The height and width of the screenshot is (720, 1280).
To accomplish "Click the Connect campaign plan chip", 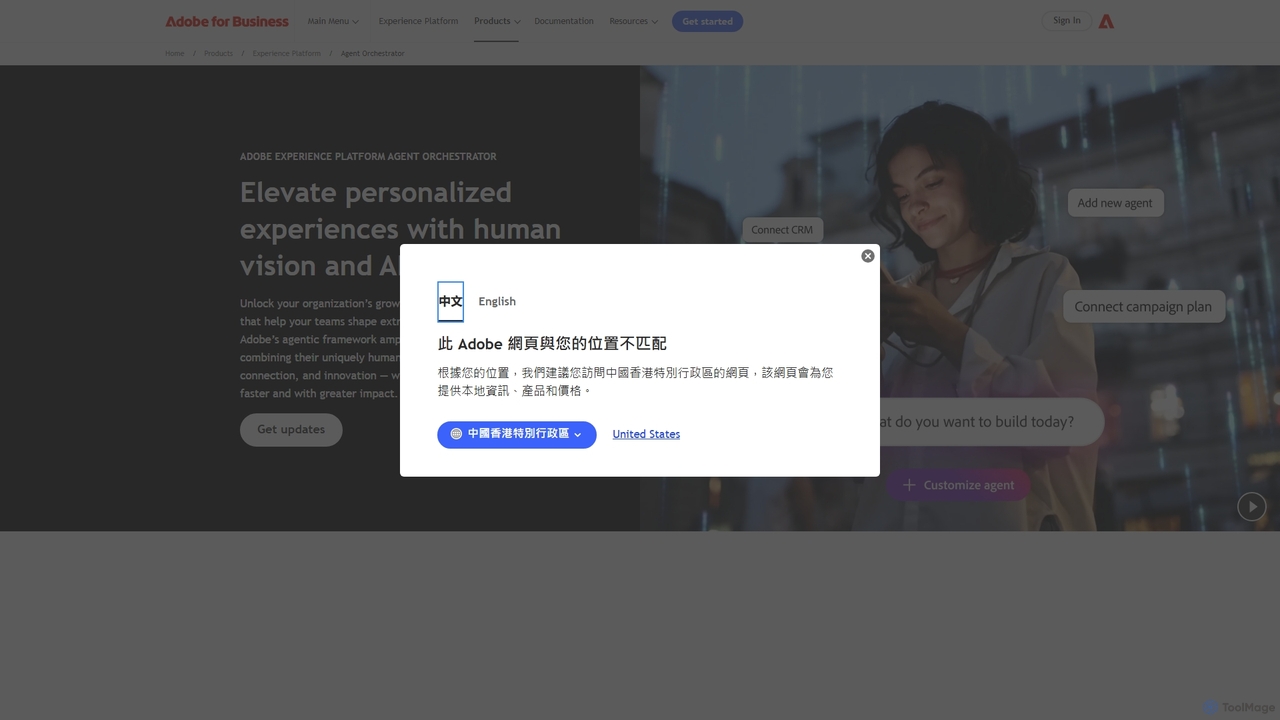I will pyautogui.click(x=1143, y=307).
